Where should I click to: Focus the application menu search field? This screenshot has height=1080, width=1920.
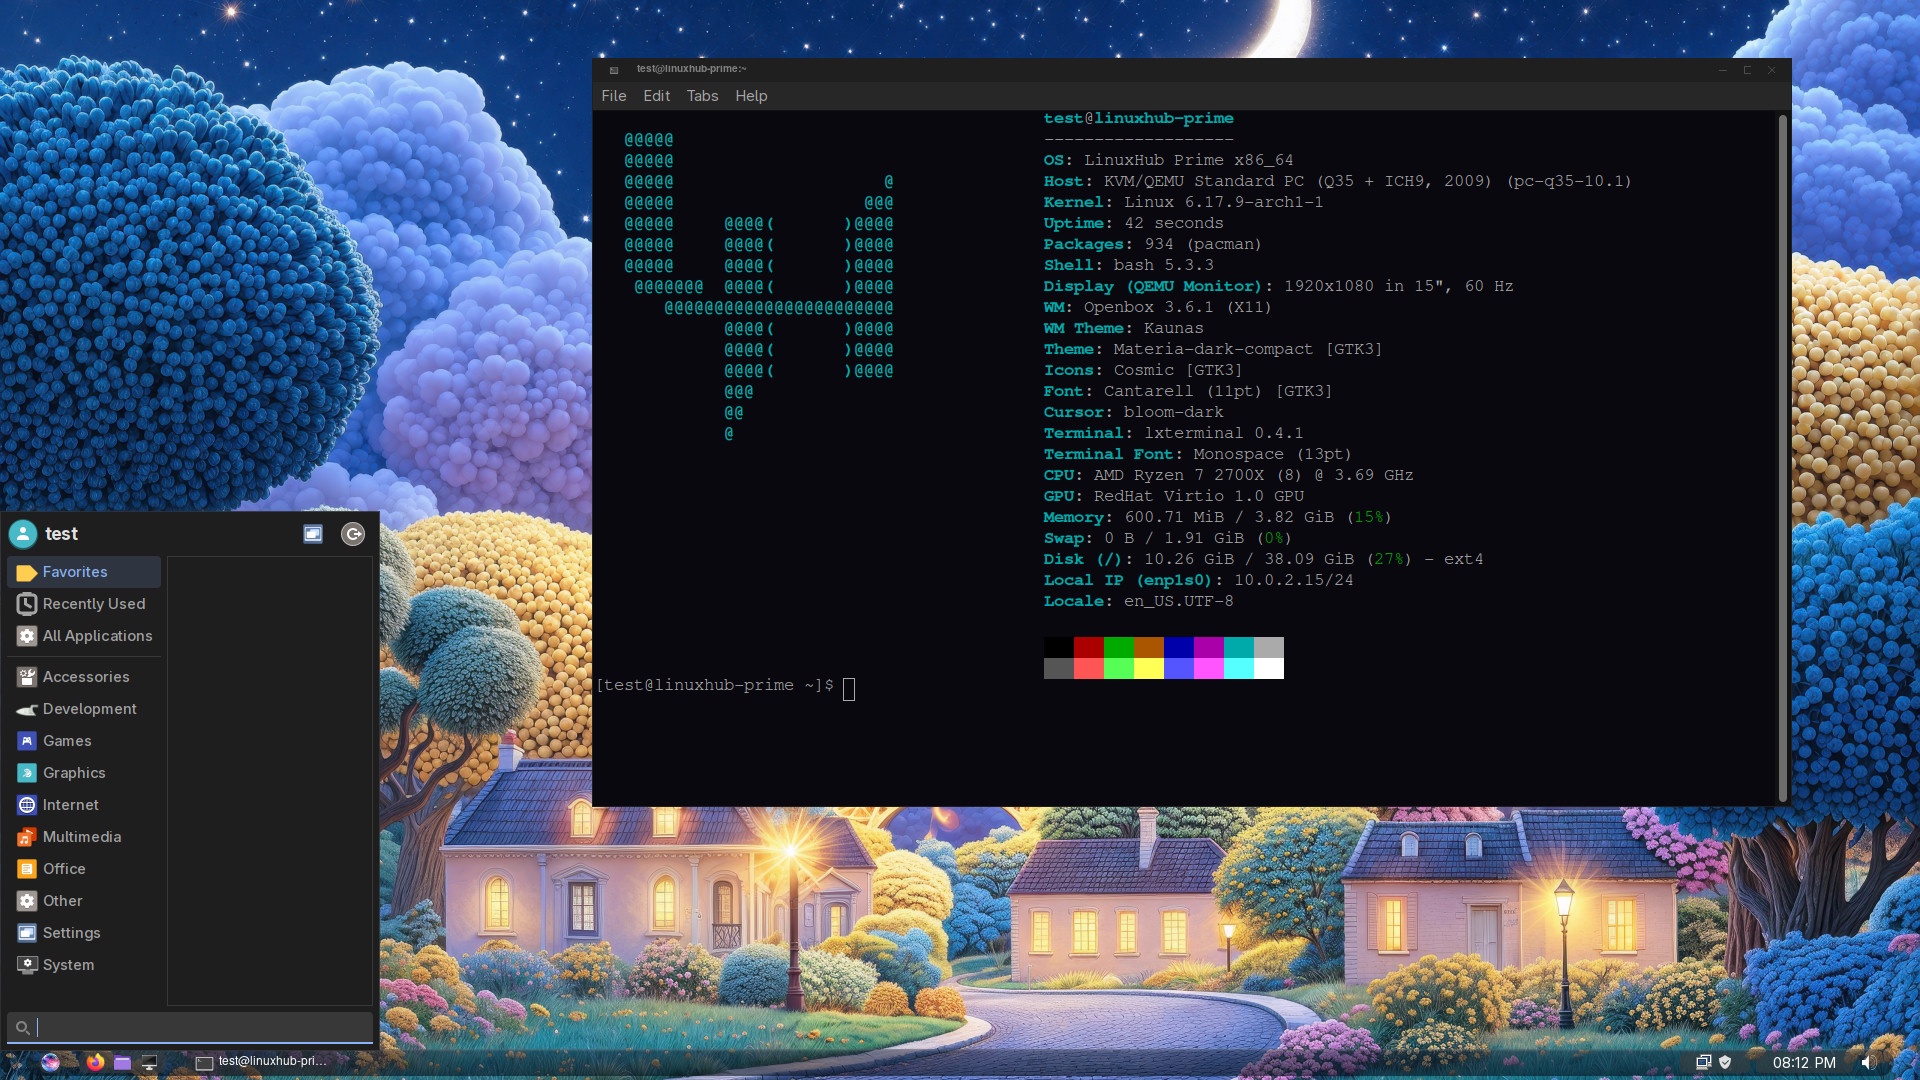200,1027
